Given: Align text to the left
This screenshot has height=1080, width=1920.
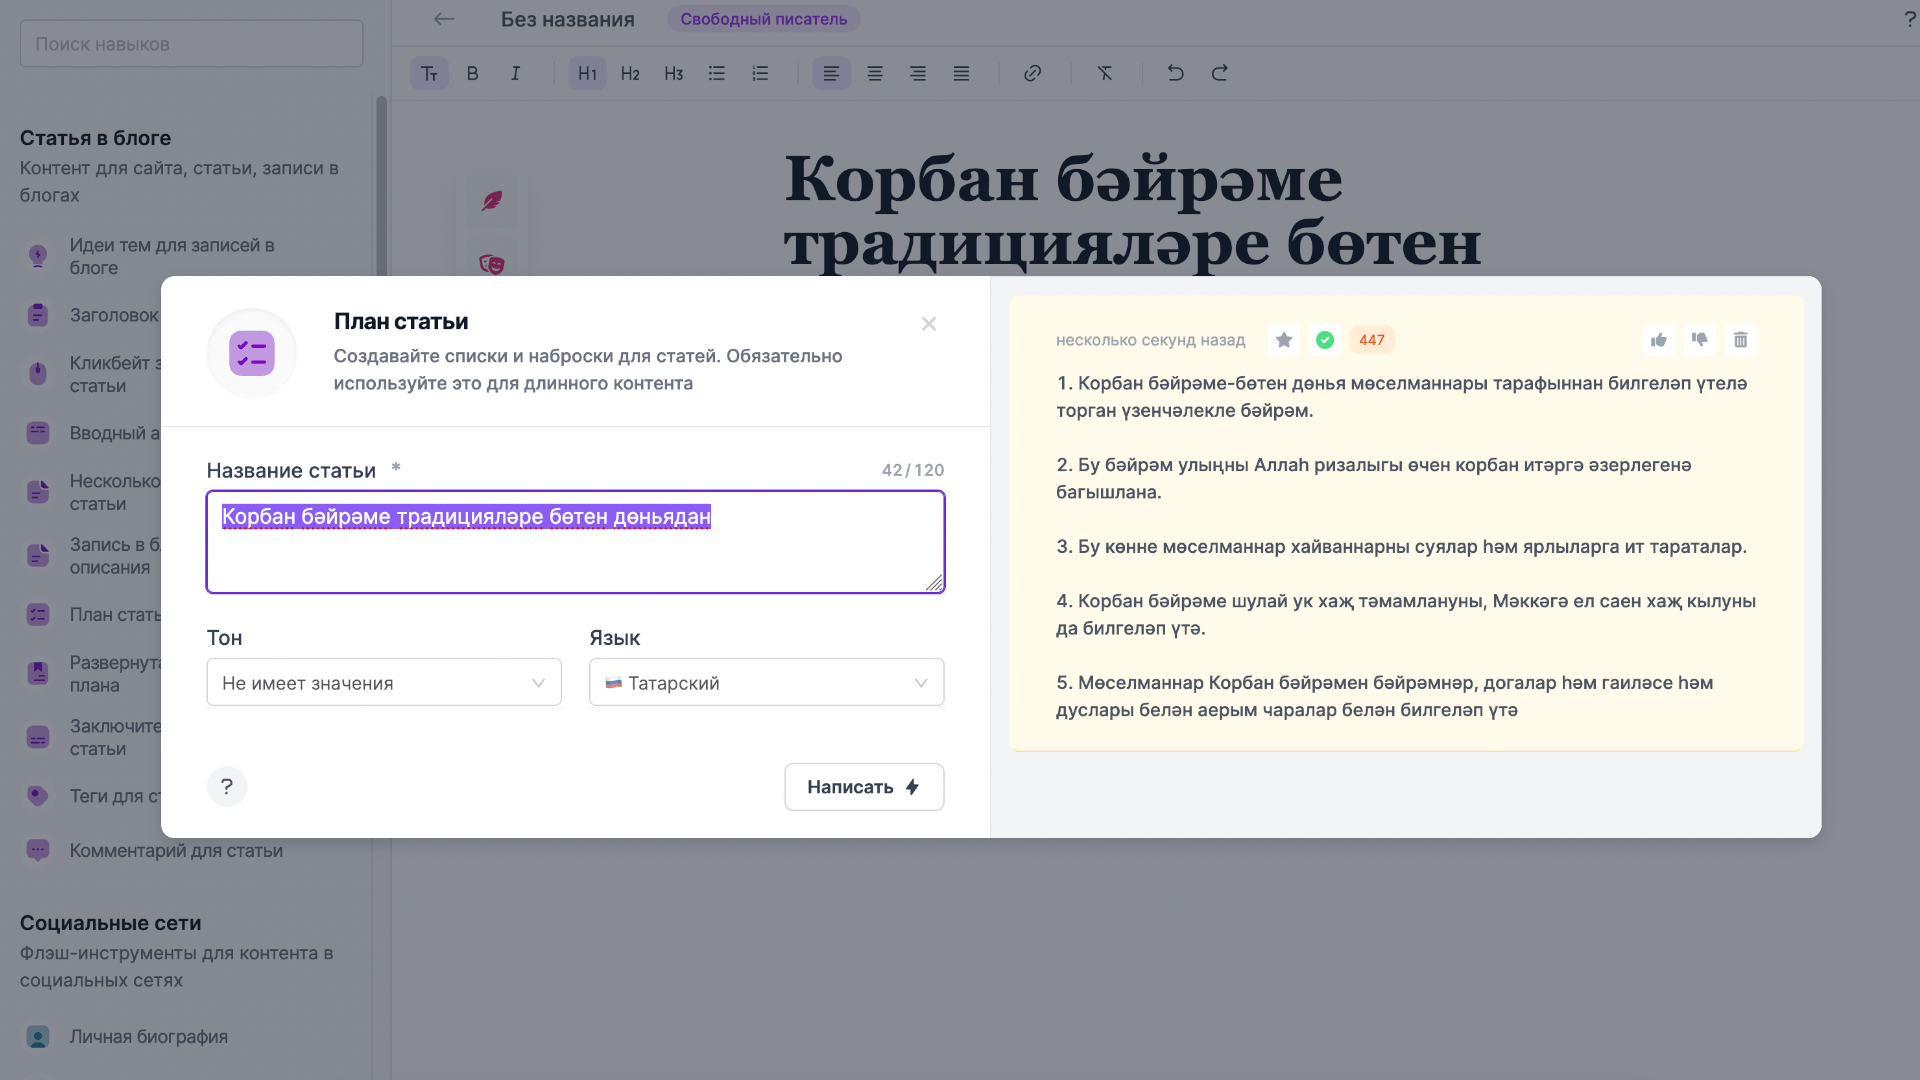Looking at the screenshot, I should pyautogui.click(x=831, y=73).
